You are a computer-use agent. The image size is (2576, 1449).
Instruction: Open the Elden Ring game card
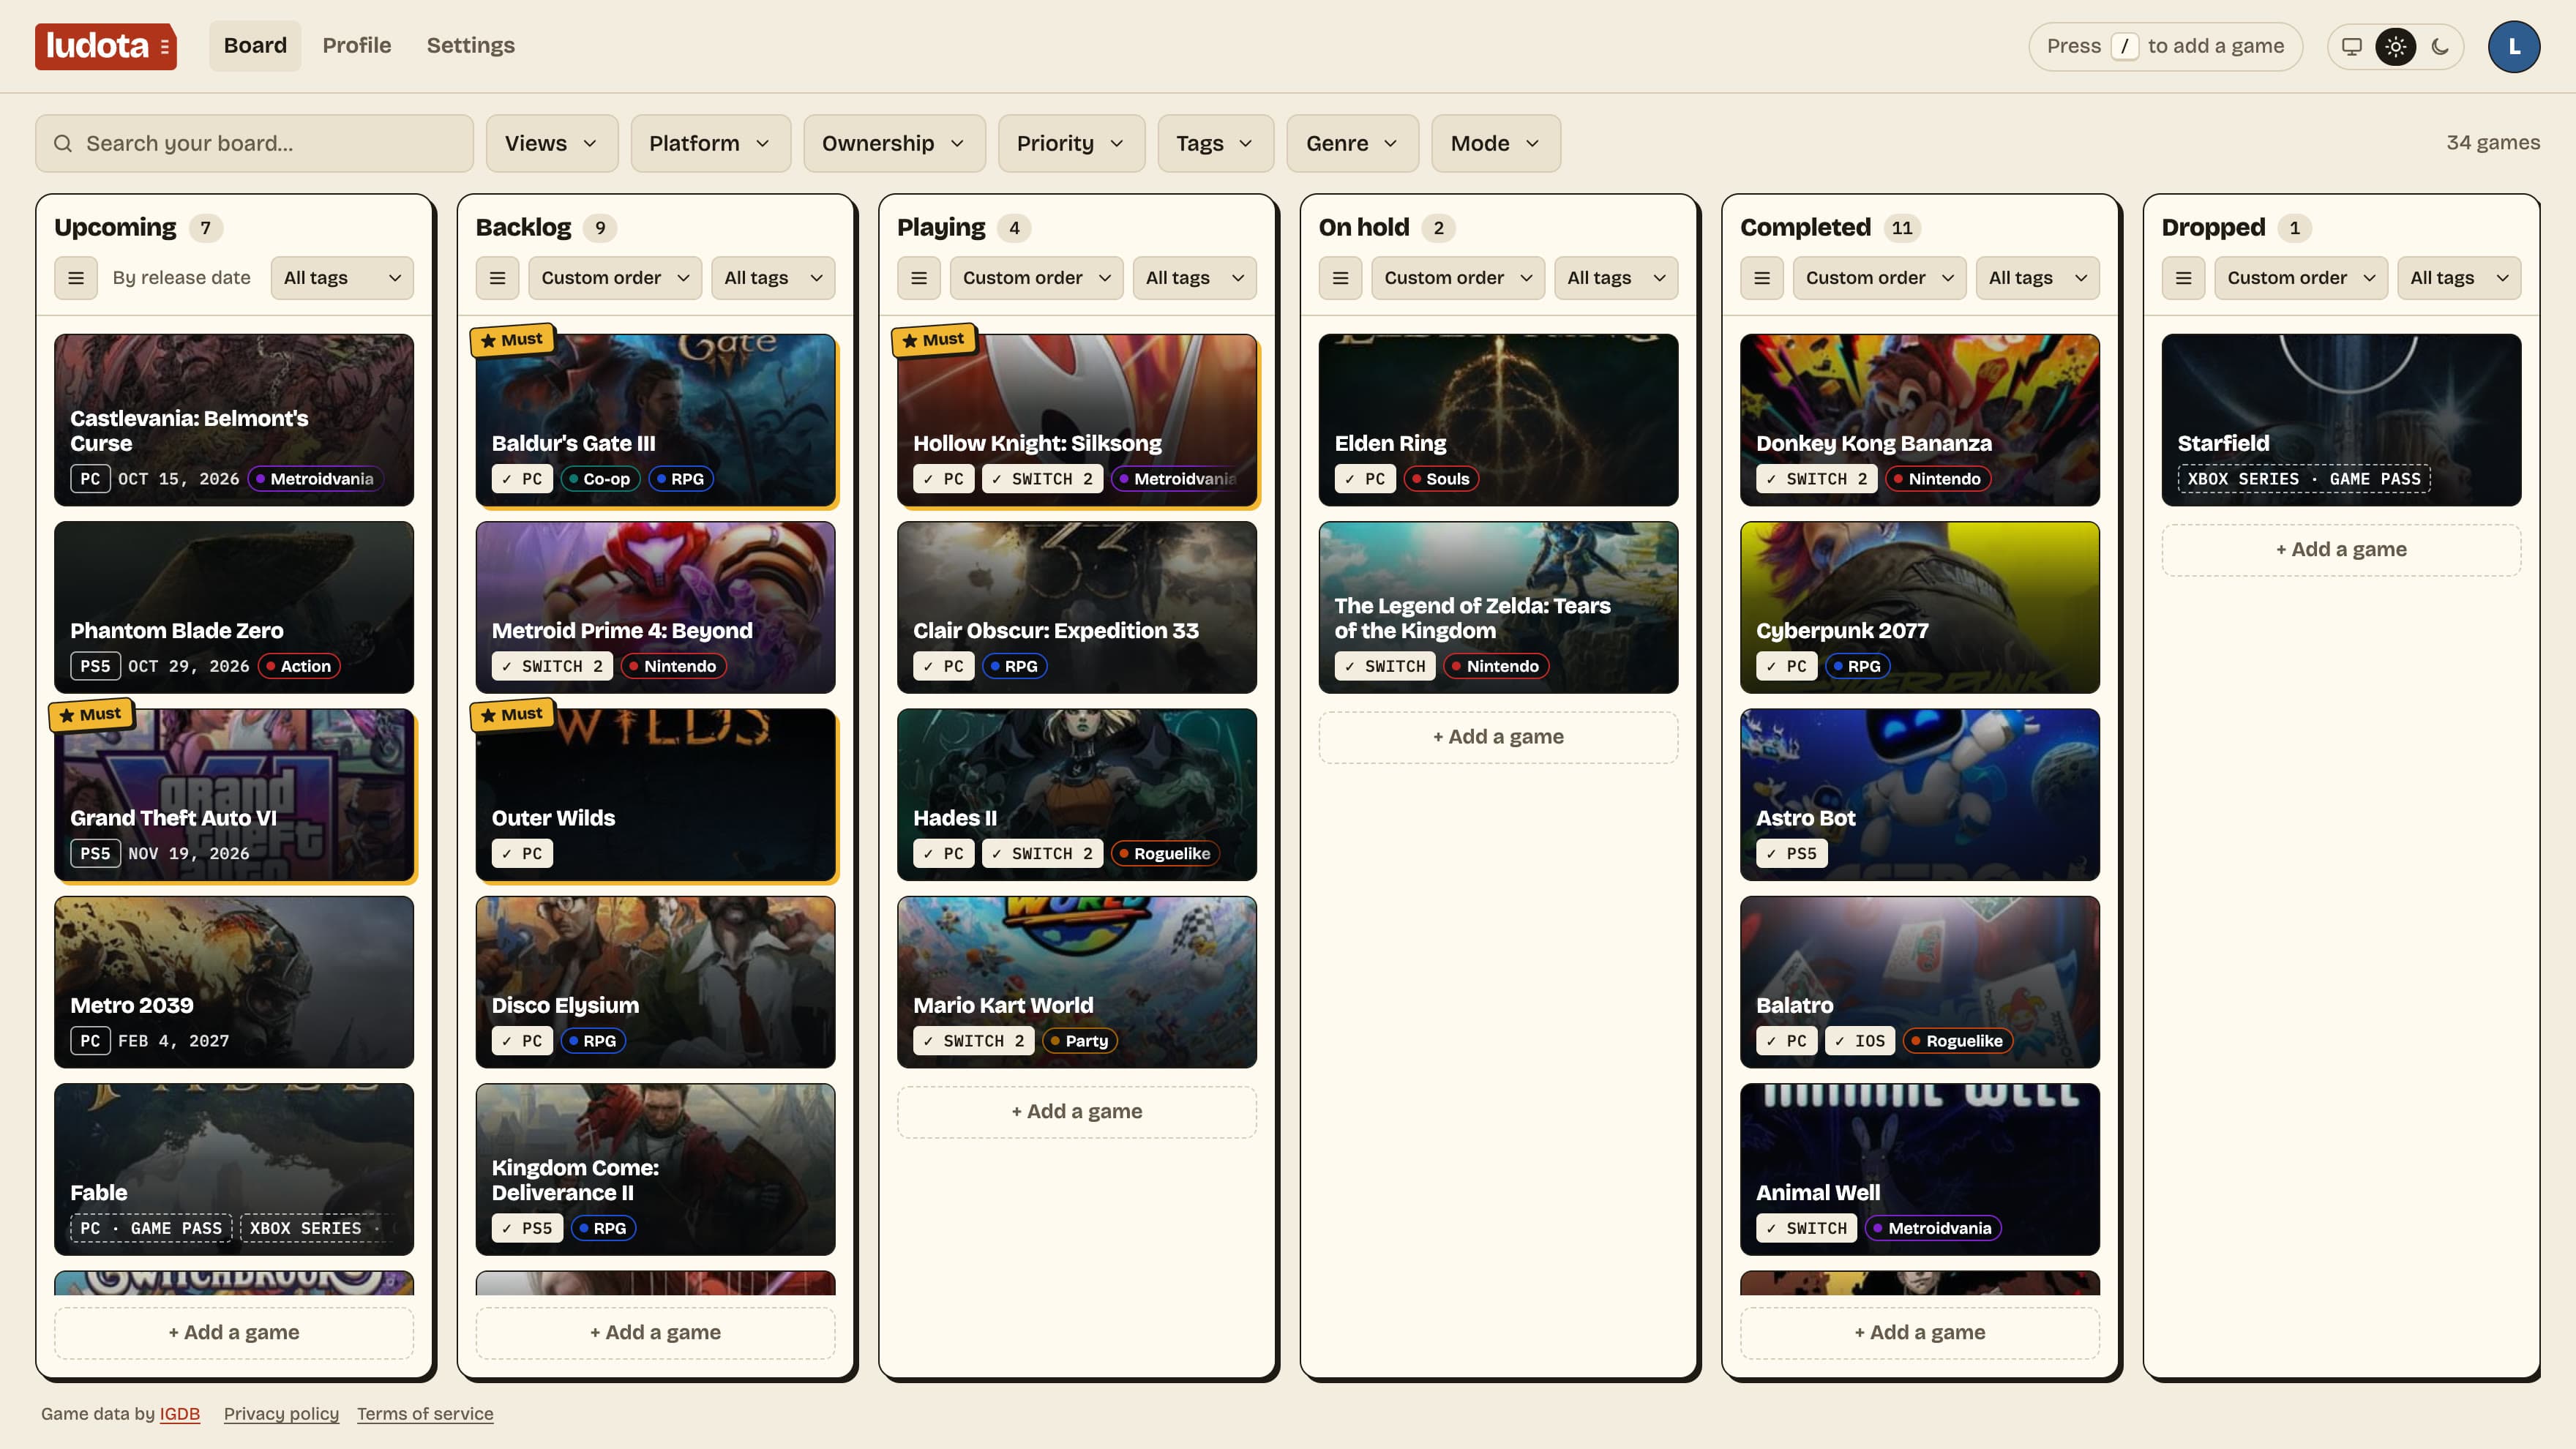pyautogui.click(x=1498, y=420)
